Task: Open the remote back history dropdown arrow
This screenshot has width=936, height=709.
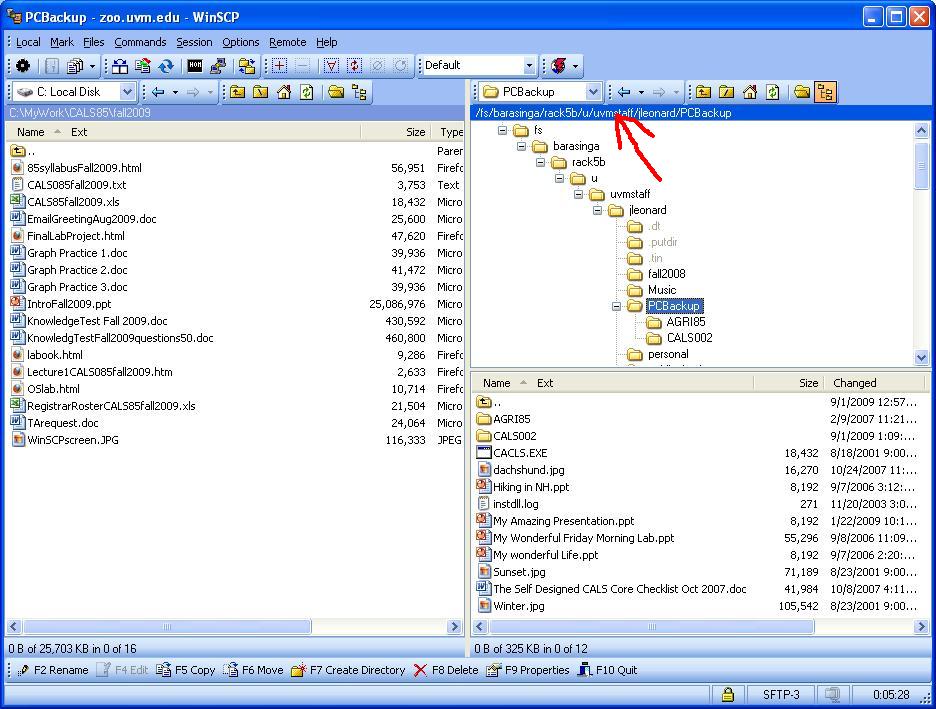Action: (641, 92)
